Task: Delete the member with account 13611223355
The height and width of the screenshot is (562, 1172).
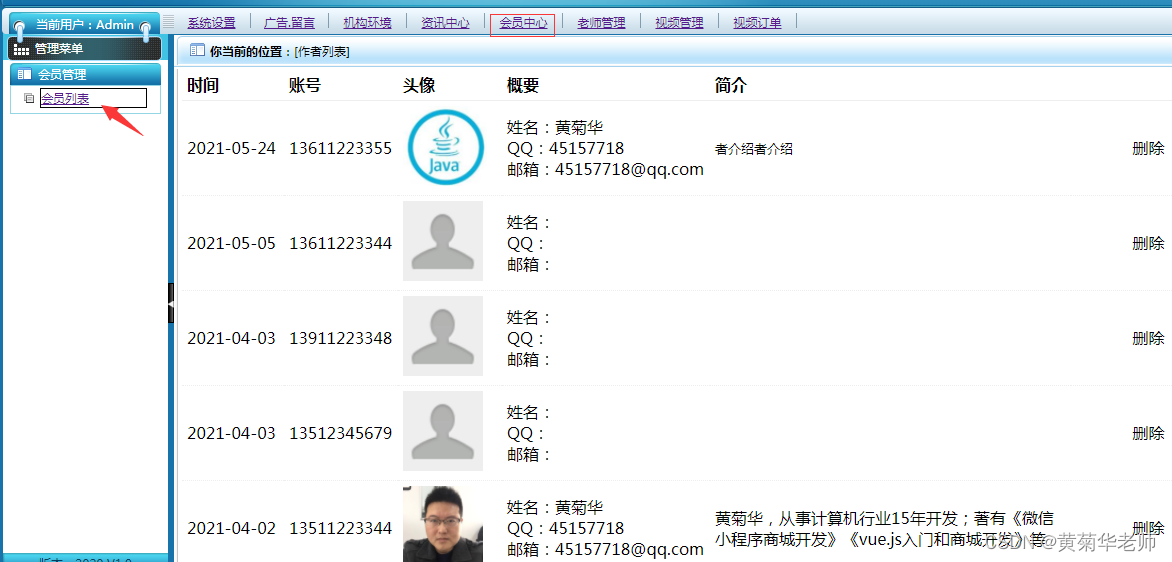Action: pos(1148,149)
